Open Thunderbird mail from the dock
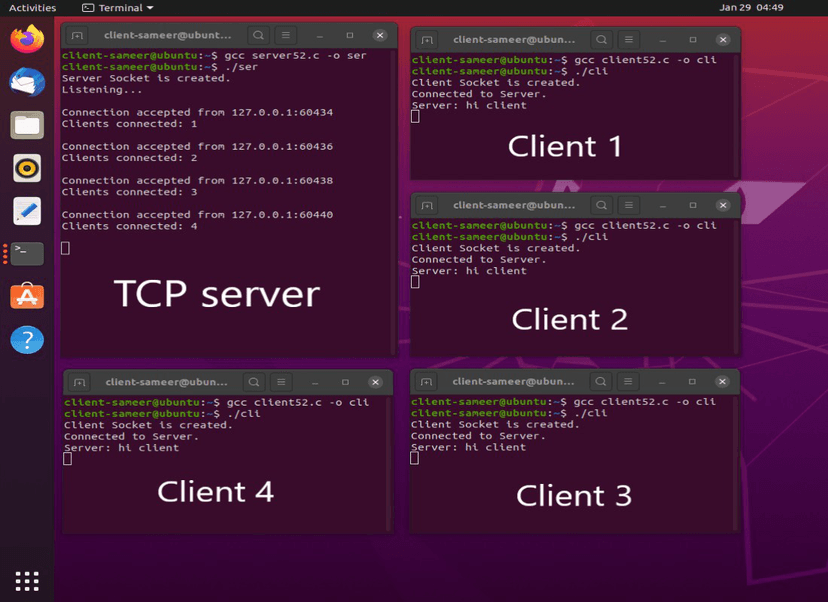This screenshot has height=602, width=828. click(25, 82)
